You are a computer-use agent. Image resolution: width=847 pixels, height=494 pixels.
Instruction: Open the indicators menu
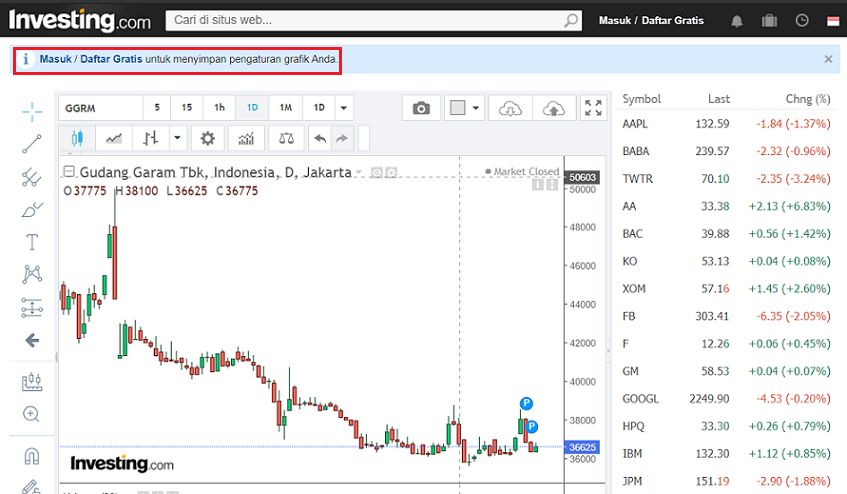click(x=246, y=139)
